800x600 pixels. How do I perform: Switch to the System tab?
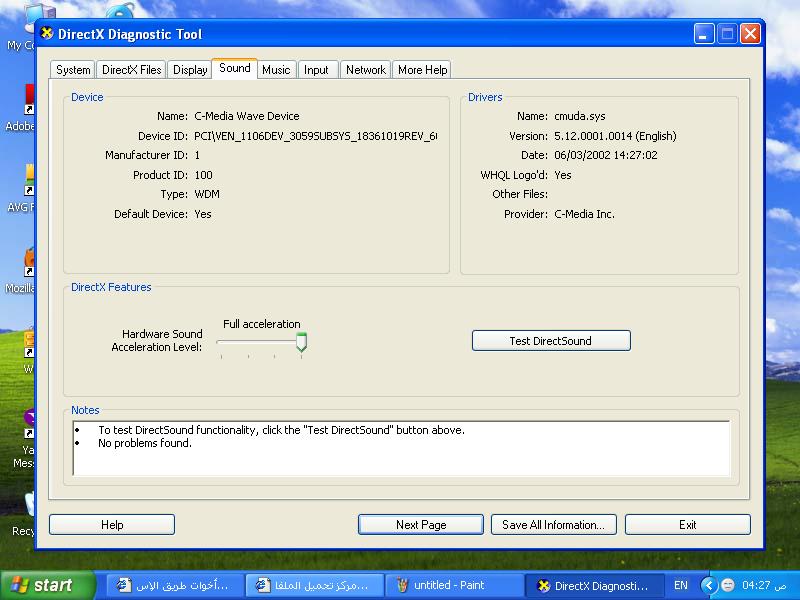tap(73, 70)
